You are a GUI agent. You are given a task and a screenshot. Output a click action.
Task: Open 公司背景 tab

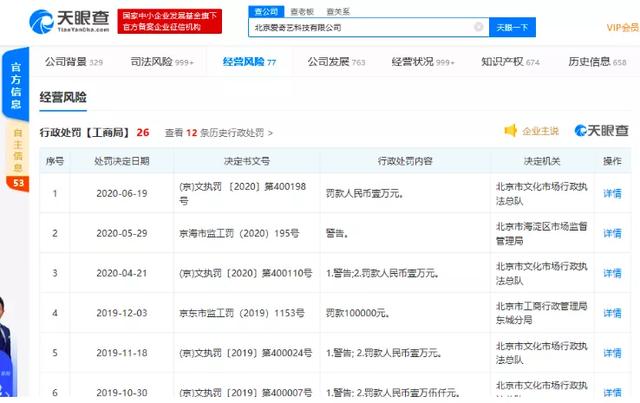pyautogui.click(x=74, y=62)
